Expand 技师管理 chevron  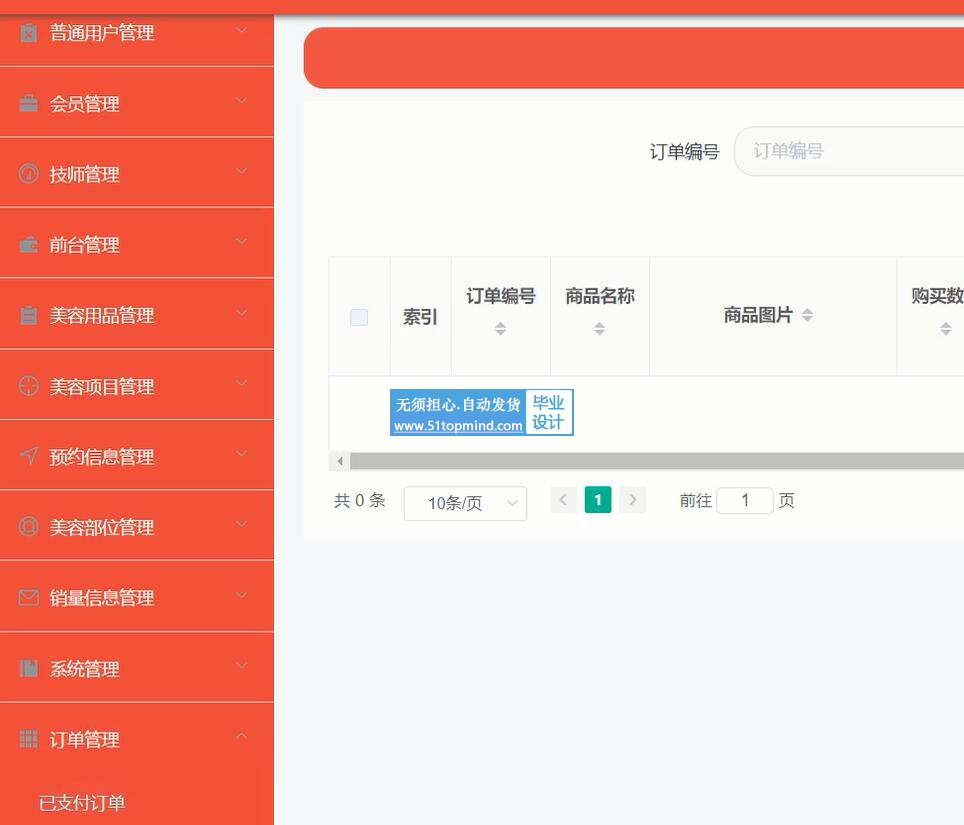coord(242,171)
